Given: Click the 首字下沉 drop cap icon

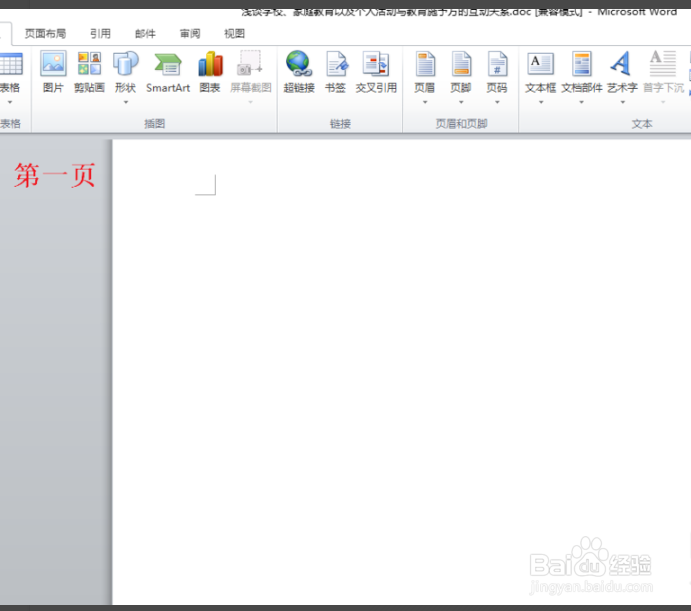Looking at the screenshot, I should 663,64.
